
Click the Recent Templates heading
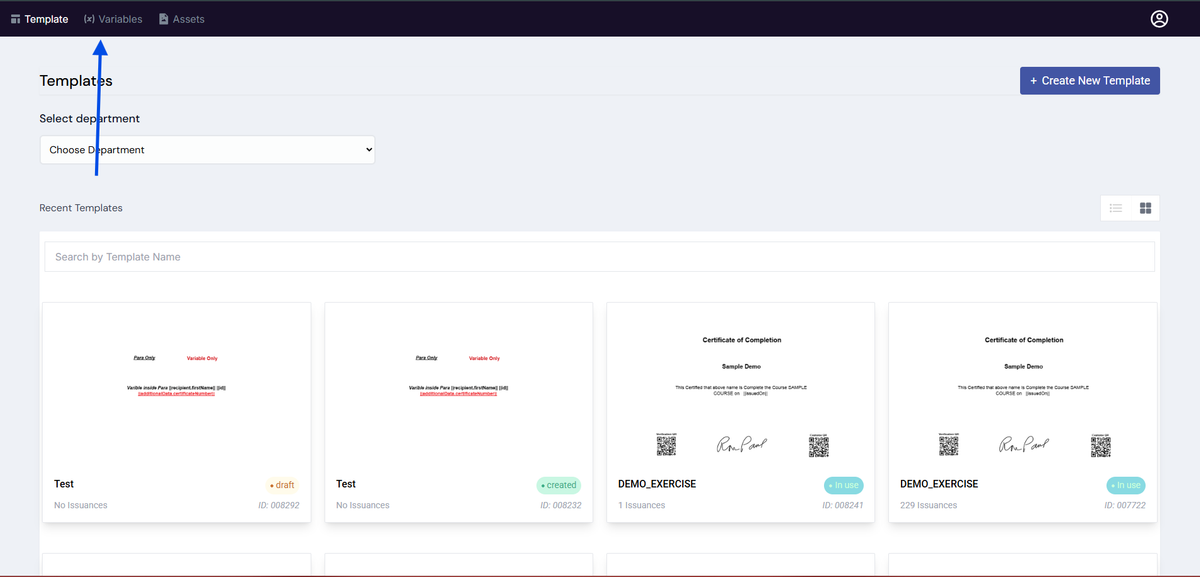(x=81, y=208)
